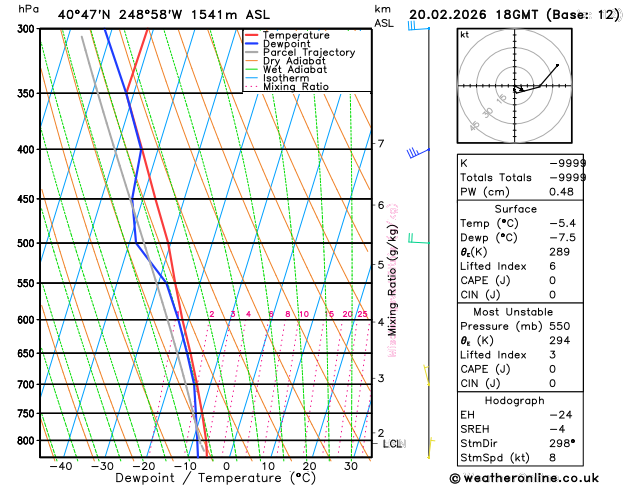Open the weatheronline.co.uk copyright link

click(x=537, y=477)
